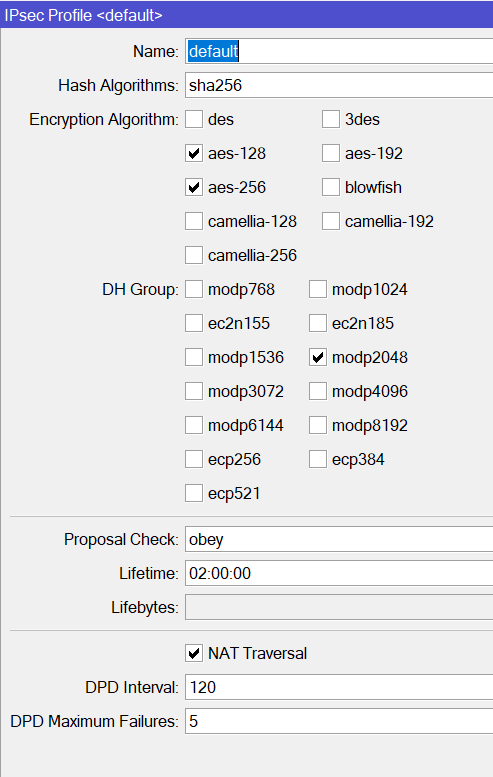493x777 pixels.
Task: Click the Proposal Check label
Action: (x=121, y=539)
